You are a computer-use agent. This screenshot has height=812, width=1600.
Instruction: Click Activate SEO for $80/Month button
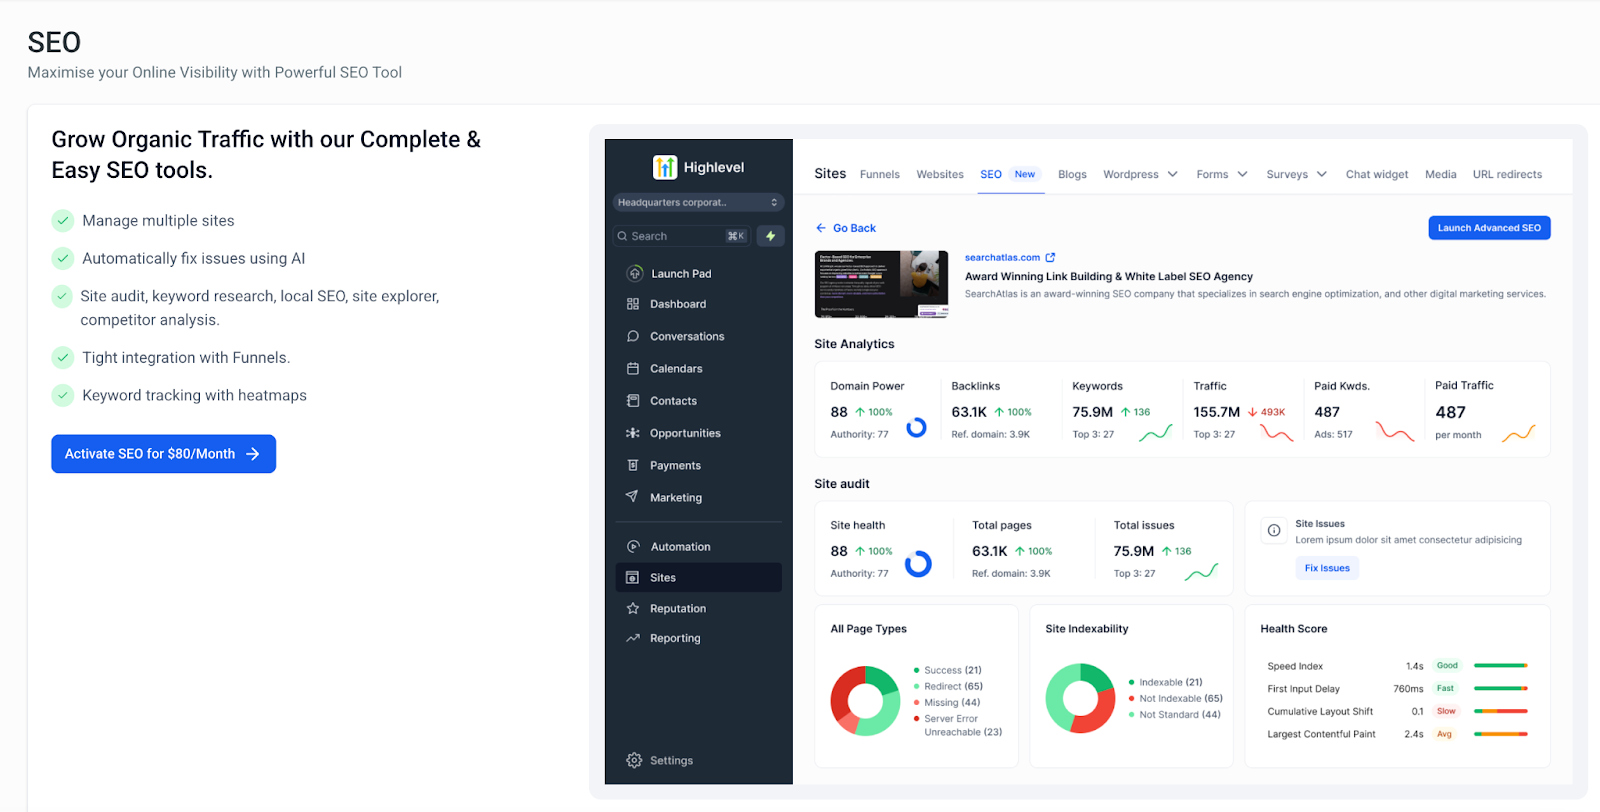click(x=163, y=454)
